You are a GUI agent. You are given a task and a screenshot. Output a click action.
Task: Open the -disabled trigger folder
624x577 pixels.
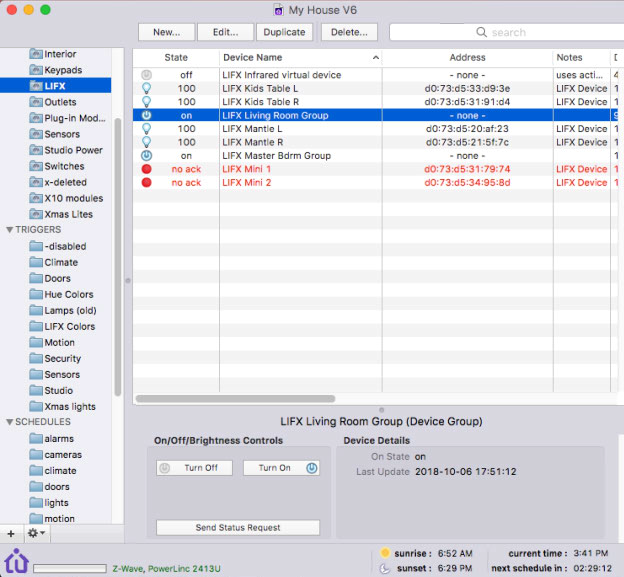point(58,246)
